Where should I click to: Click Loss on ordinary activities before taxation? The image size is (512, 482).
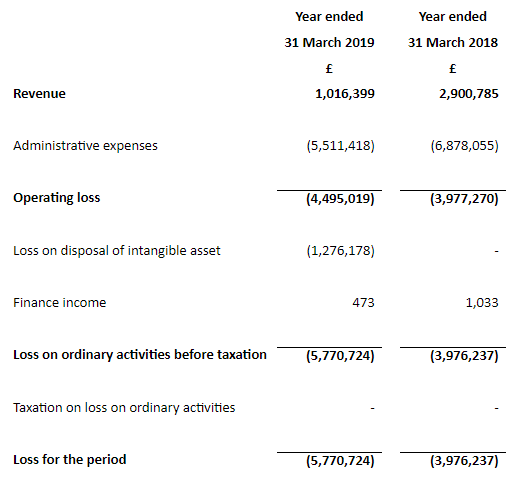140,355
